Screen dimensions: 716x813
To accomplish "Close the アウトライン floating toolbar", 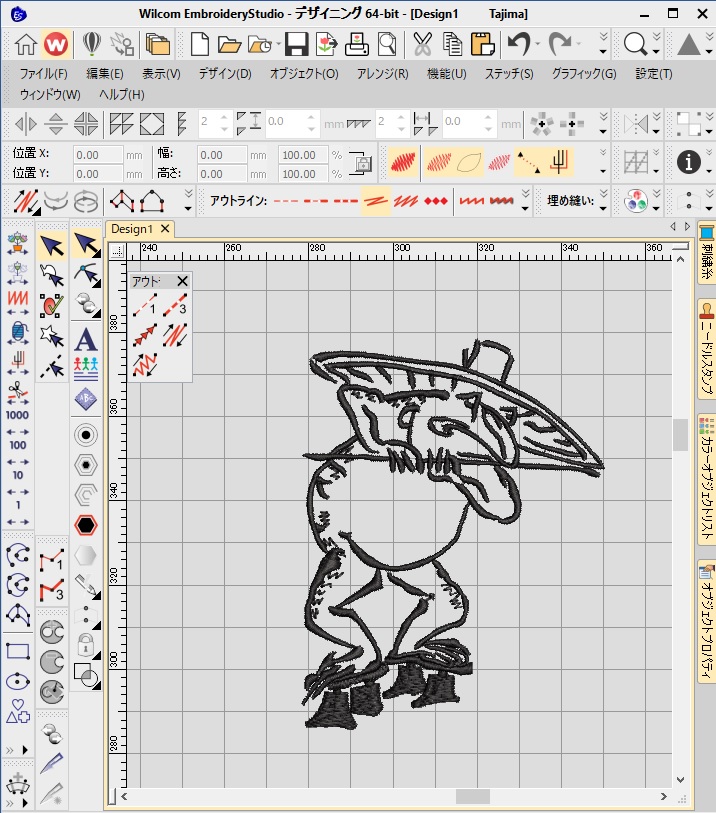I will pos(182,281).
